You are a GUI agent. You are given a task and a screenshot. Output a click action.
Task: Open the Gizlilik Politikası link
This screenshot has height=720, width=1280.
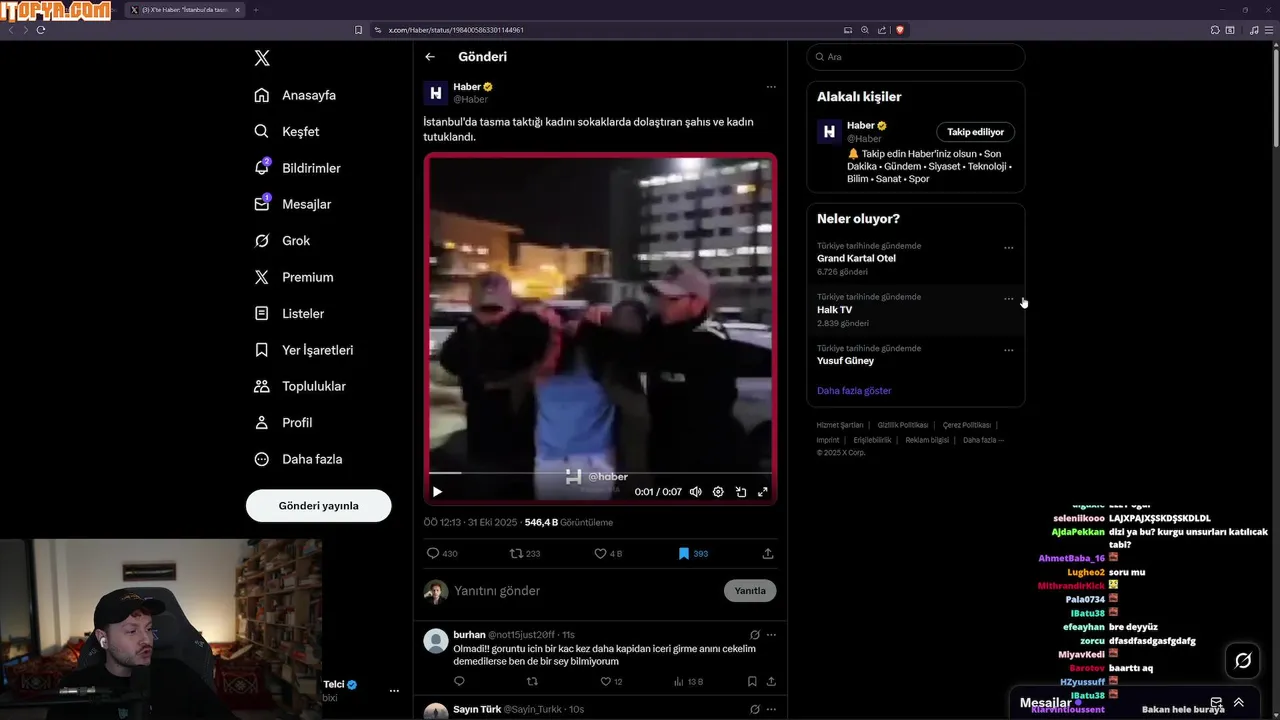tap(903, 425)
